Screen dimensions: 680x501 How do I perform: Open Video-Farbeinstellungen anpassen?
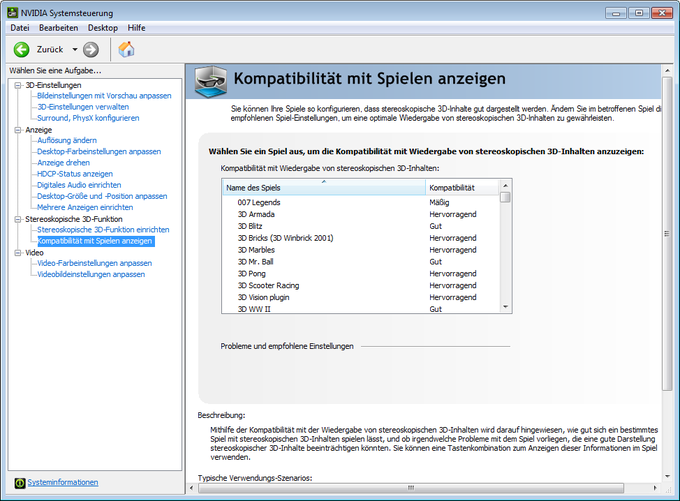[x=95, y=263]
